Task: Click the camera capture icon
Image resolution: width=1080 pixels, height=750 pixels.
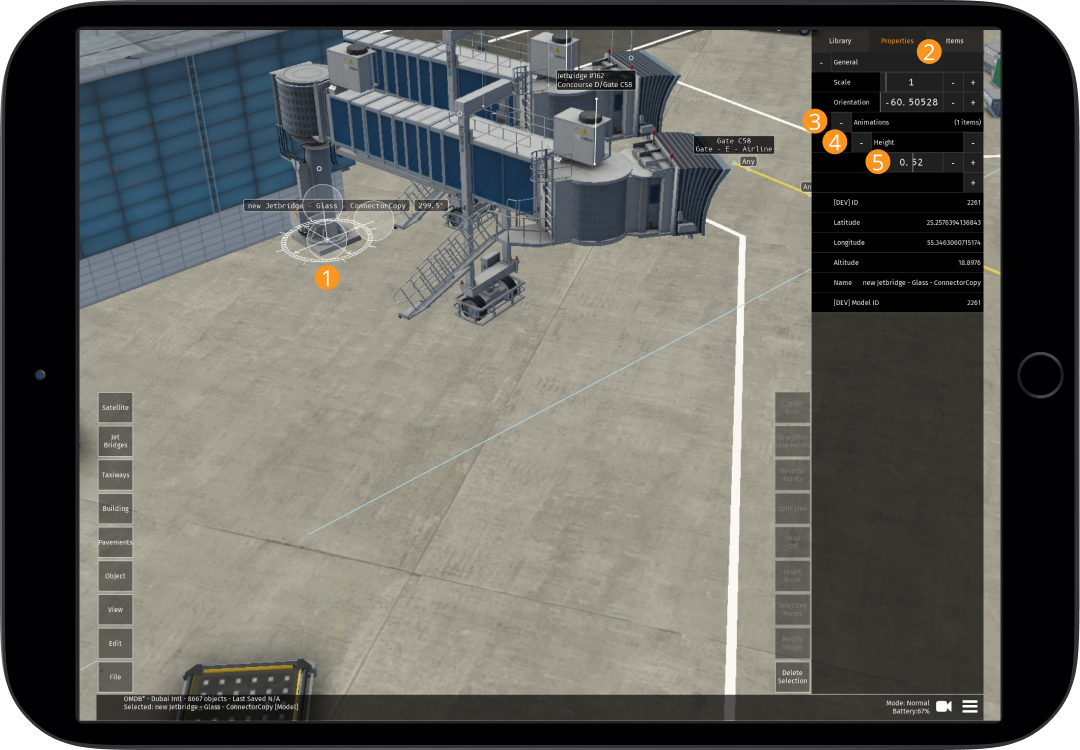Action: coord(943,706)
